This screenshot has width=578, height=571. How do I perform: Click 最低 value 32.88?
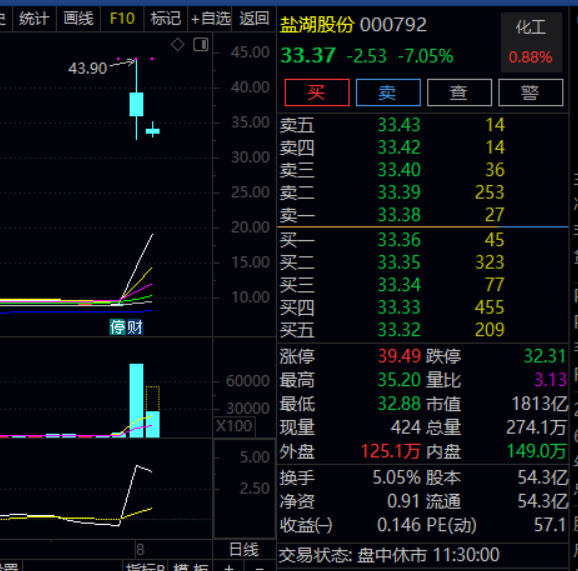399,404
